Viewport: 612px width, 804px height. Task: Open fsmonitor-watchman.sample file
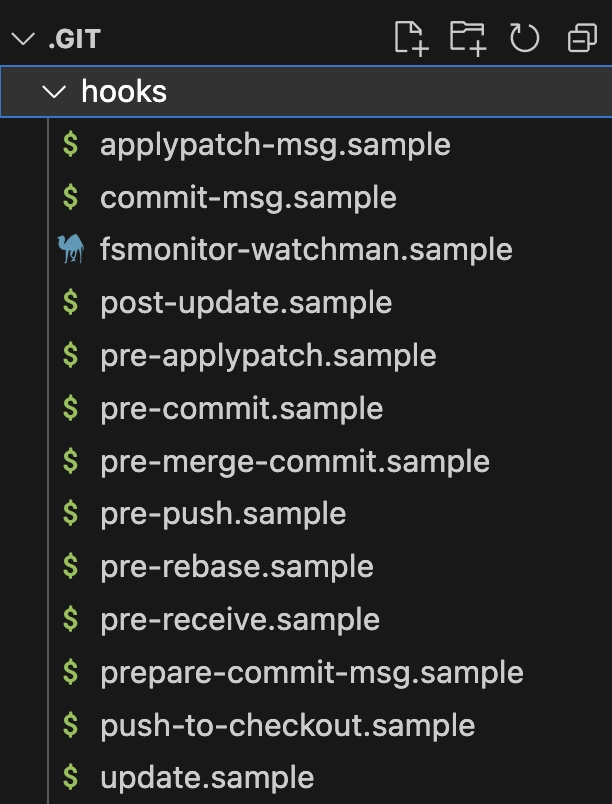point(306,250)
